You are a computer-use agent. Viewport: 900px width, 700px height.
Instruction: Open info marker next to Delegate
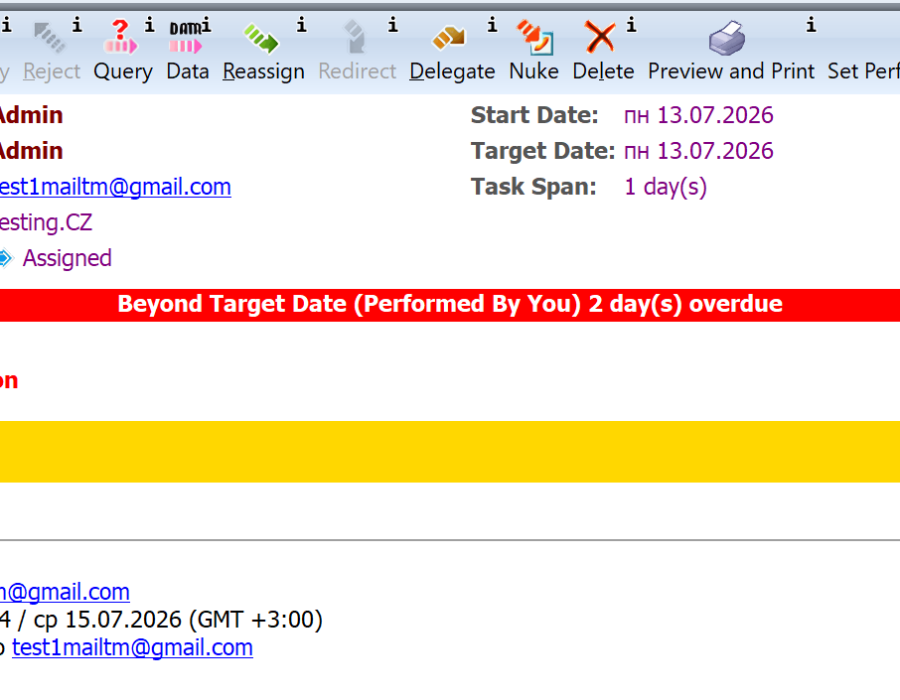pos(492,25)
